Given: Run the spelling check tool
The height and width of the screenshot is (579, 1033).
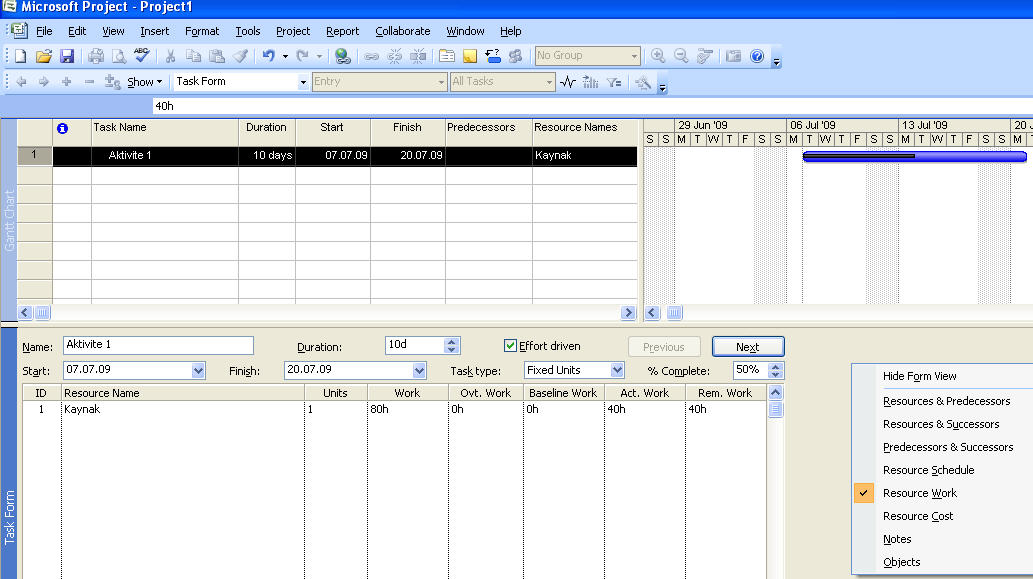Looking at the screenshot, I should coord(142,56).
